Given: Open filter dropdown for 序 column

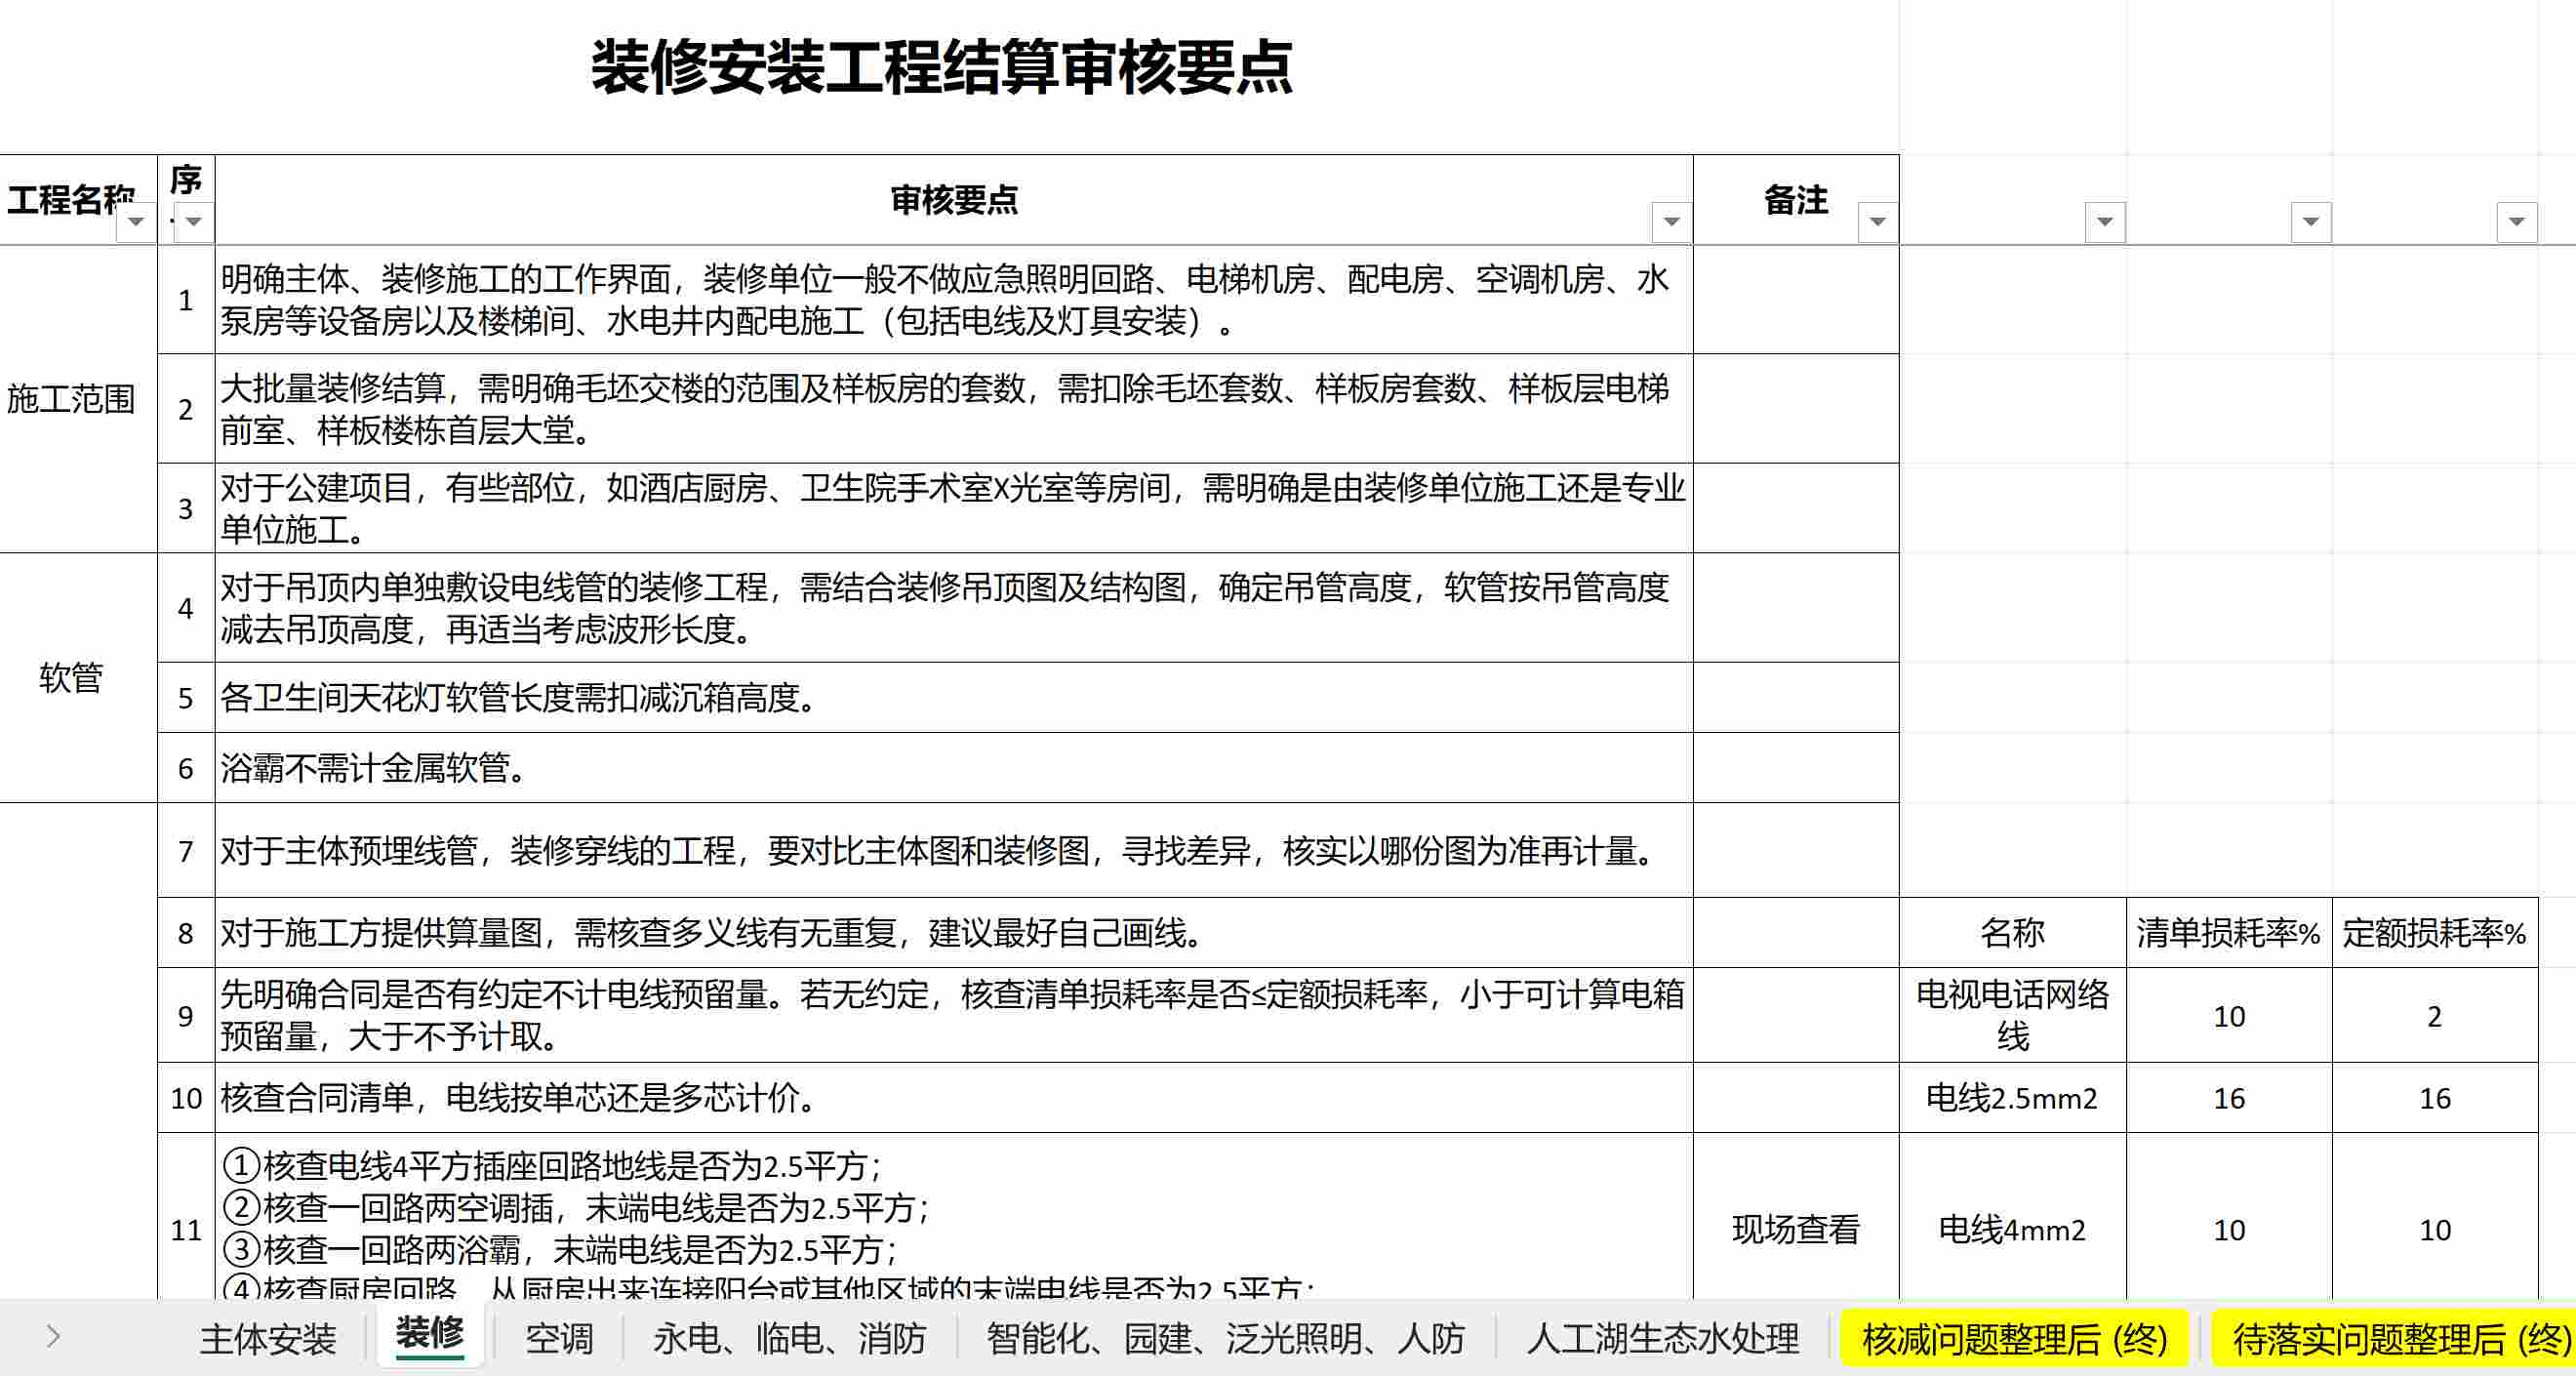Looking at the screenshot, I should (194, 222).
